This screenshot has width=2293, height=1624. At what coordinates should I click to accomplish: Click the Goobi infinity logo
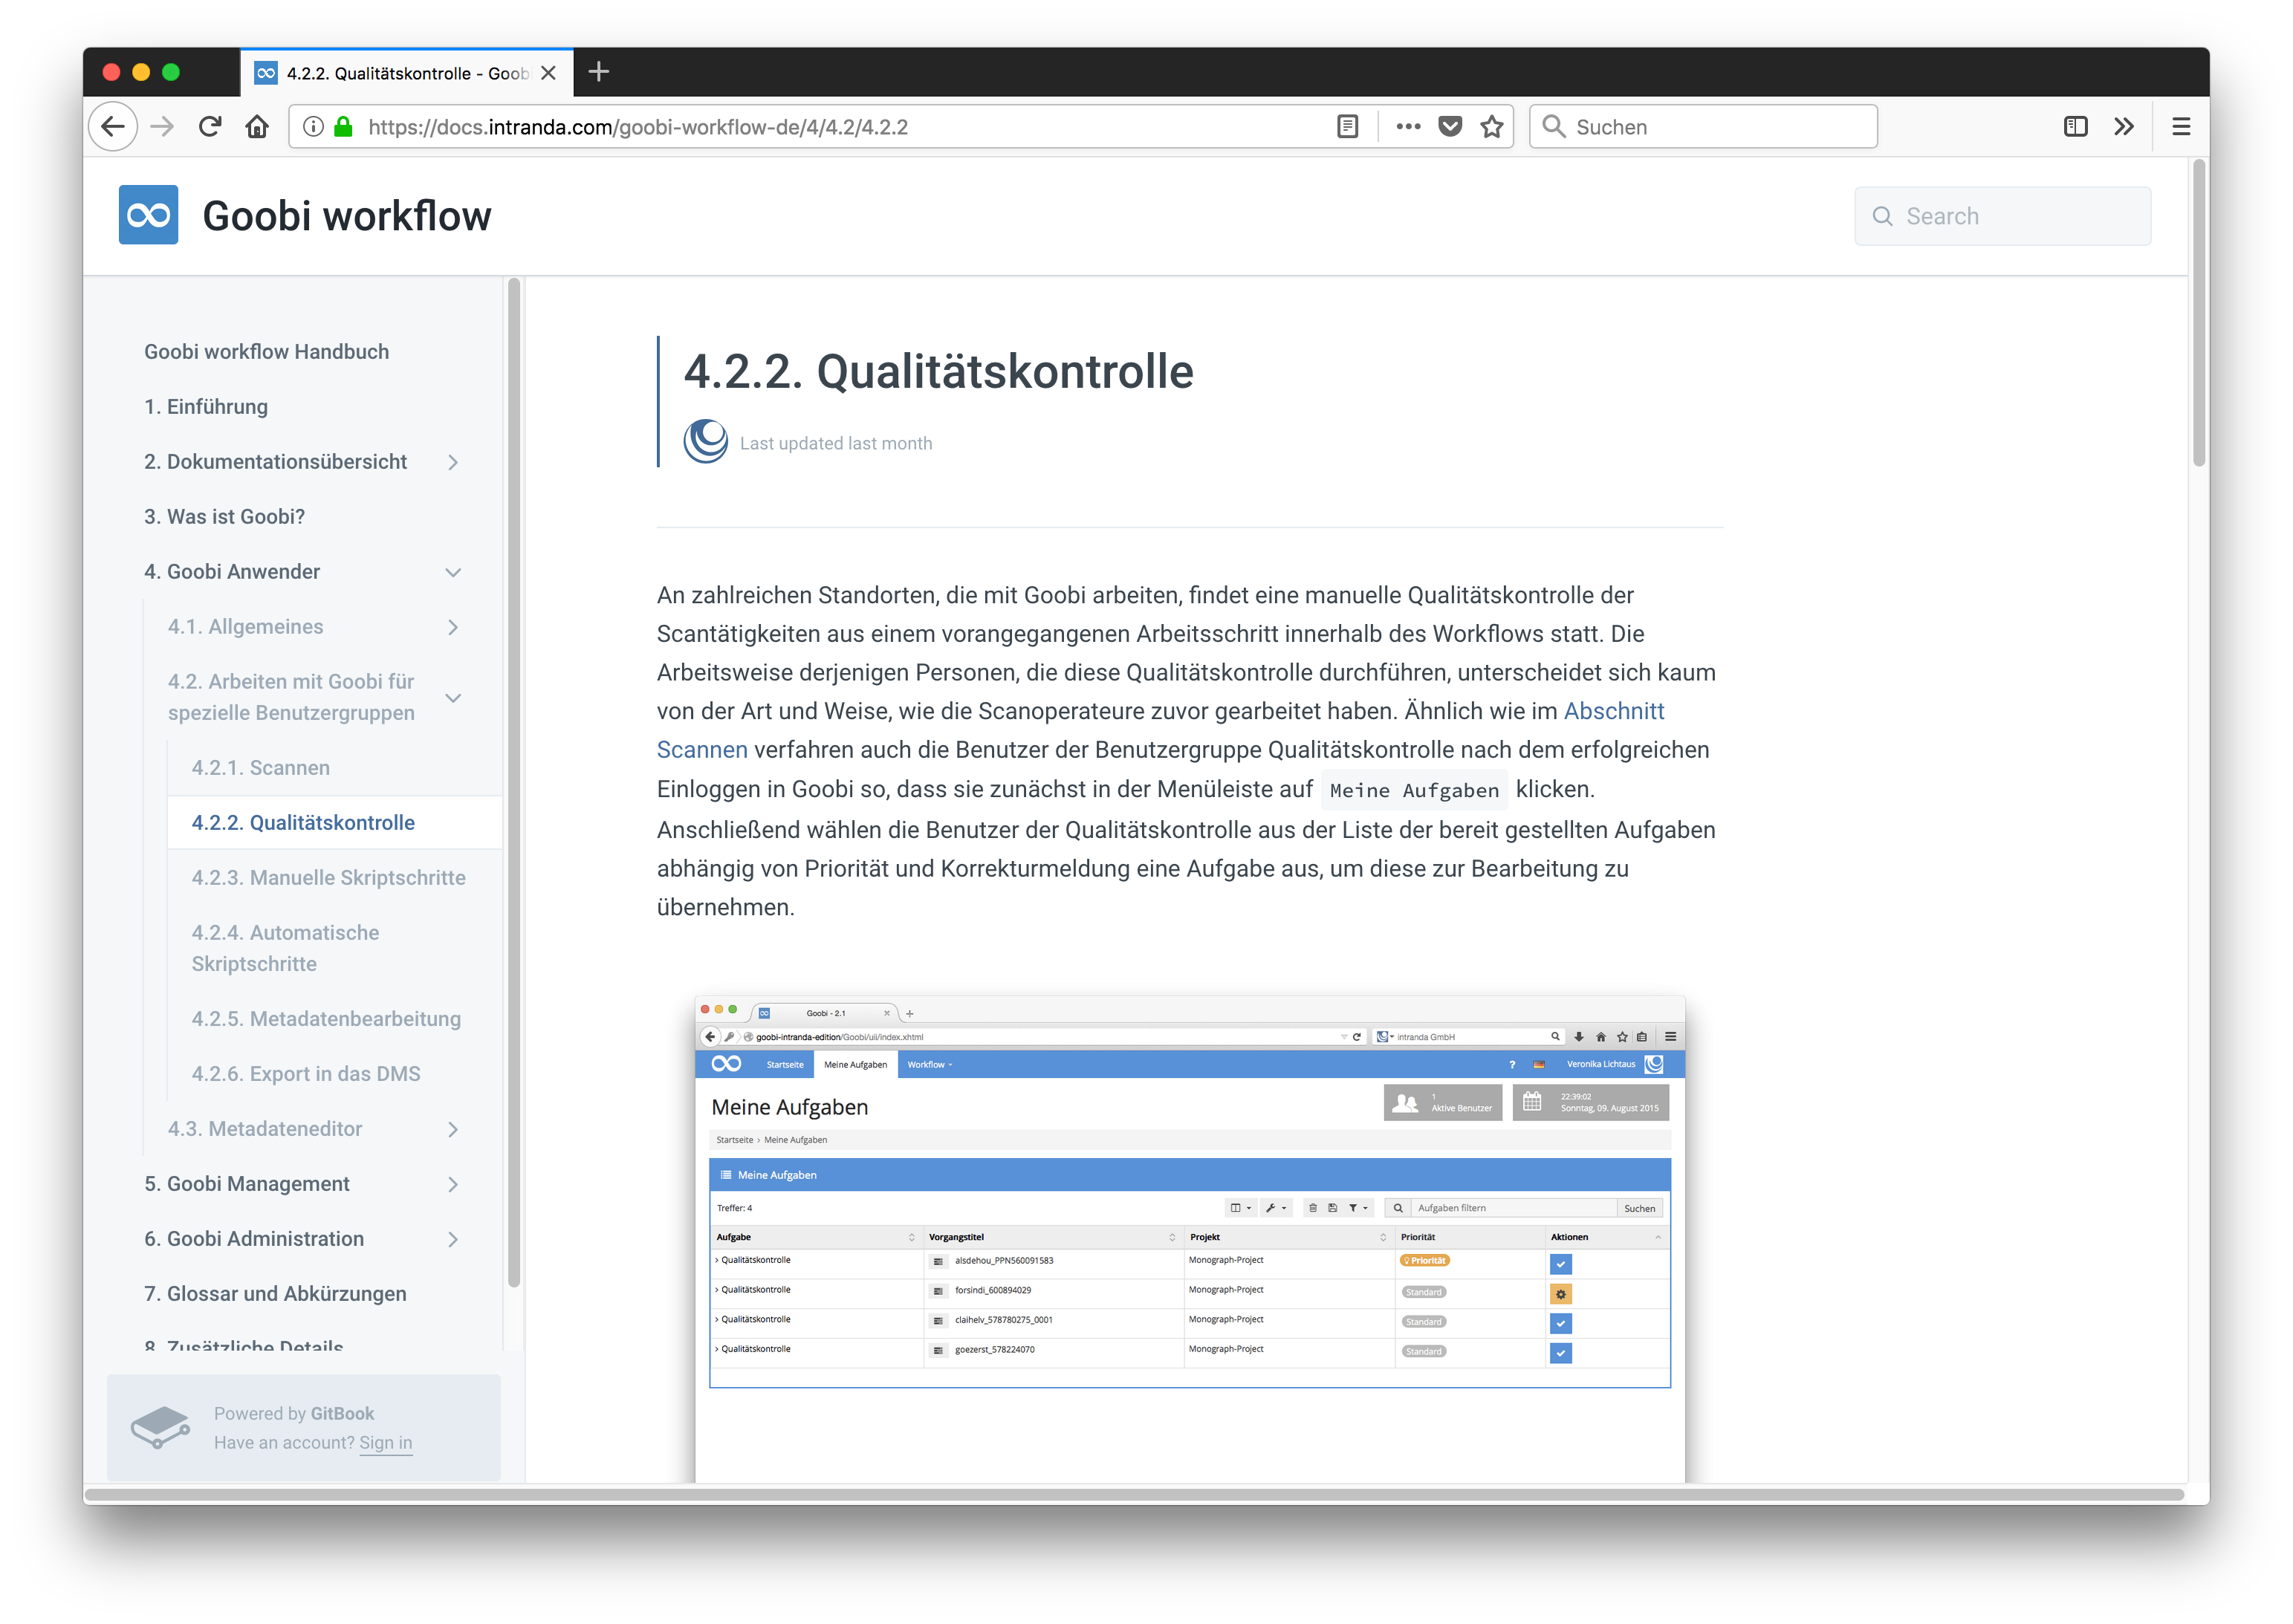[x=148, y=215]
